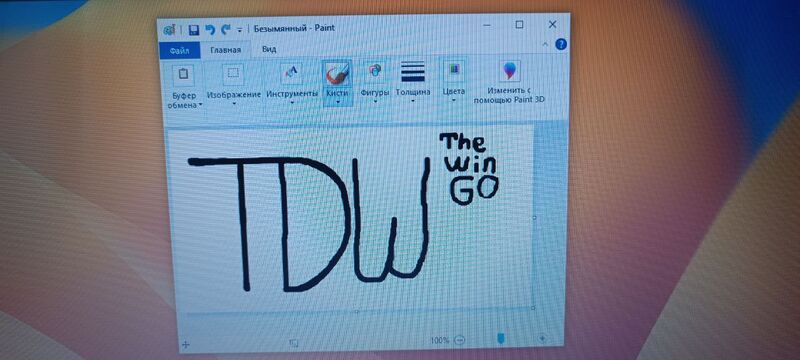The image size is (800, 360).
Task: Expand the Кисти dropdown arrow
Action: pyautogui.click(x=337, y=101)
